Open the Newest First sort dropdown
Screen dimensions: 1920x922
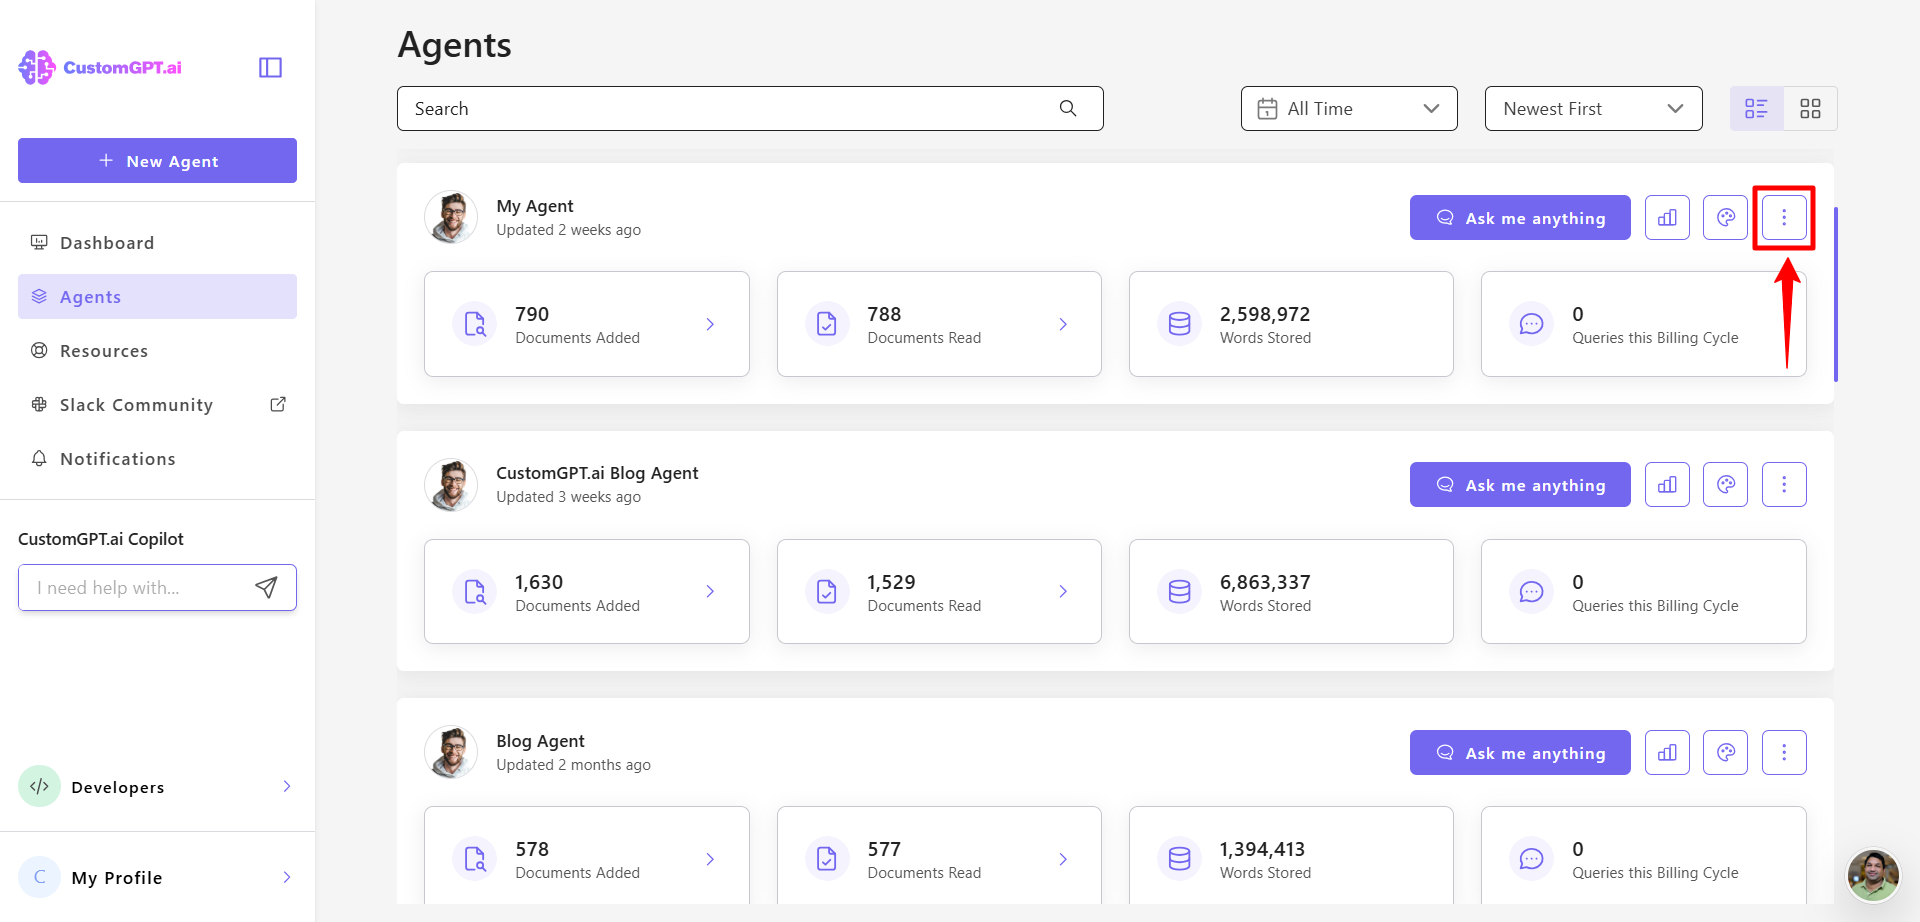[x=1593, y=108]
